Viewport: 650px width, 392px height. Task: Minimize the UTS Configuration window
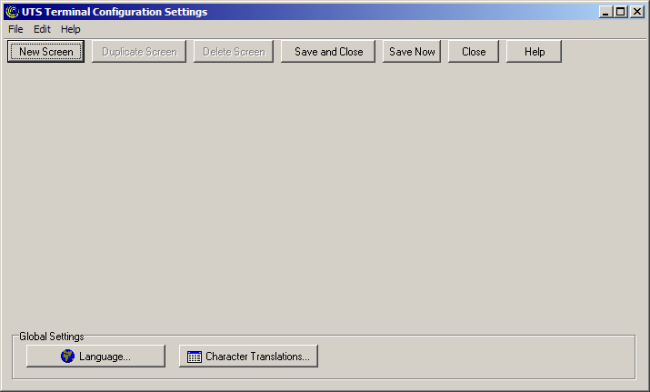click(606, 12)
